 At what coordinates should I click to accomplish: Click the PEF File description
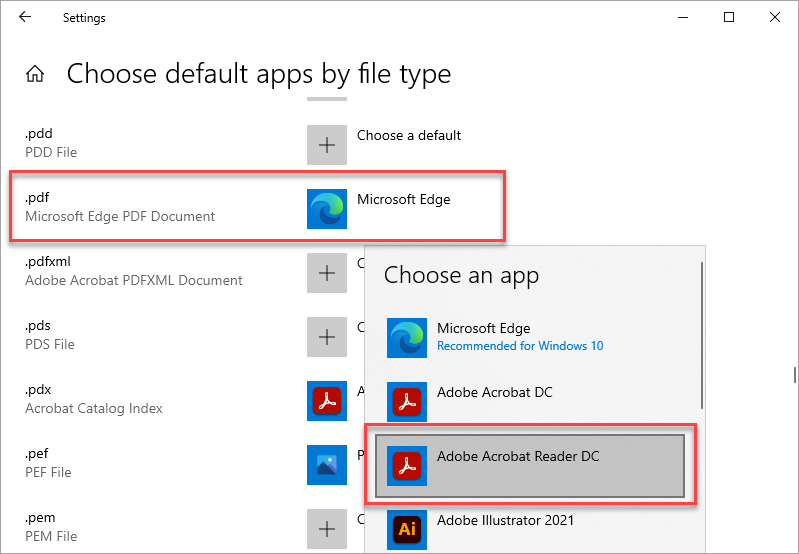(48, 472)
